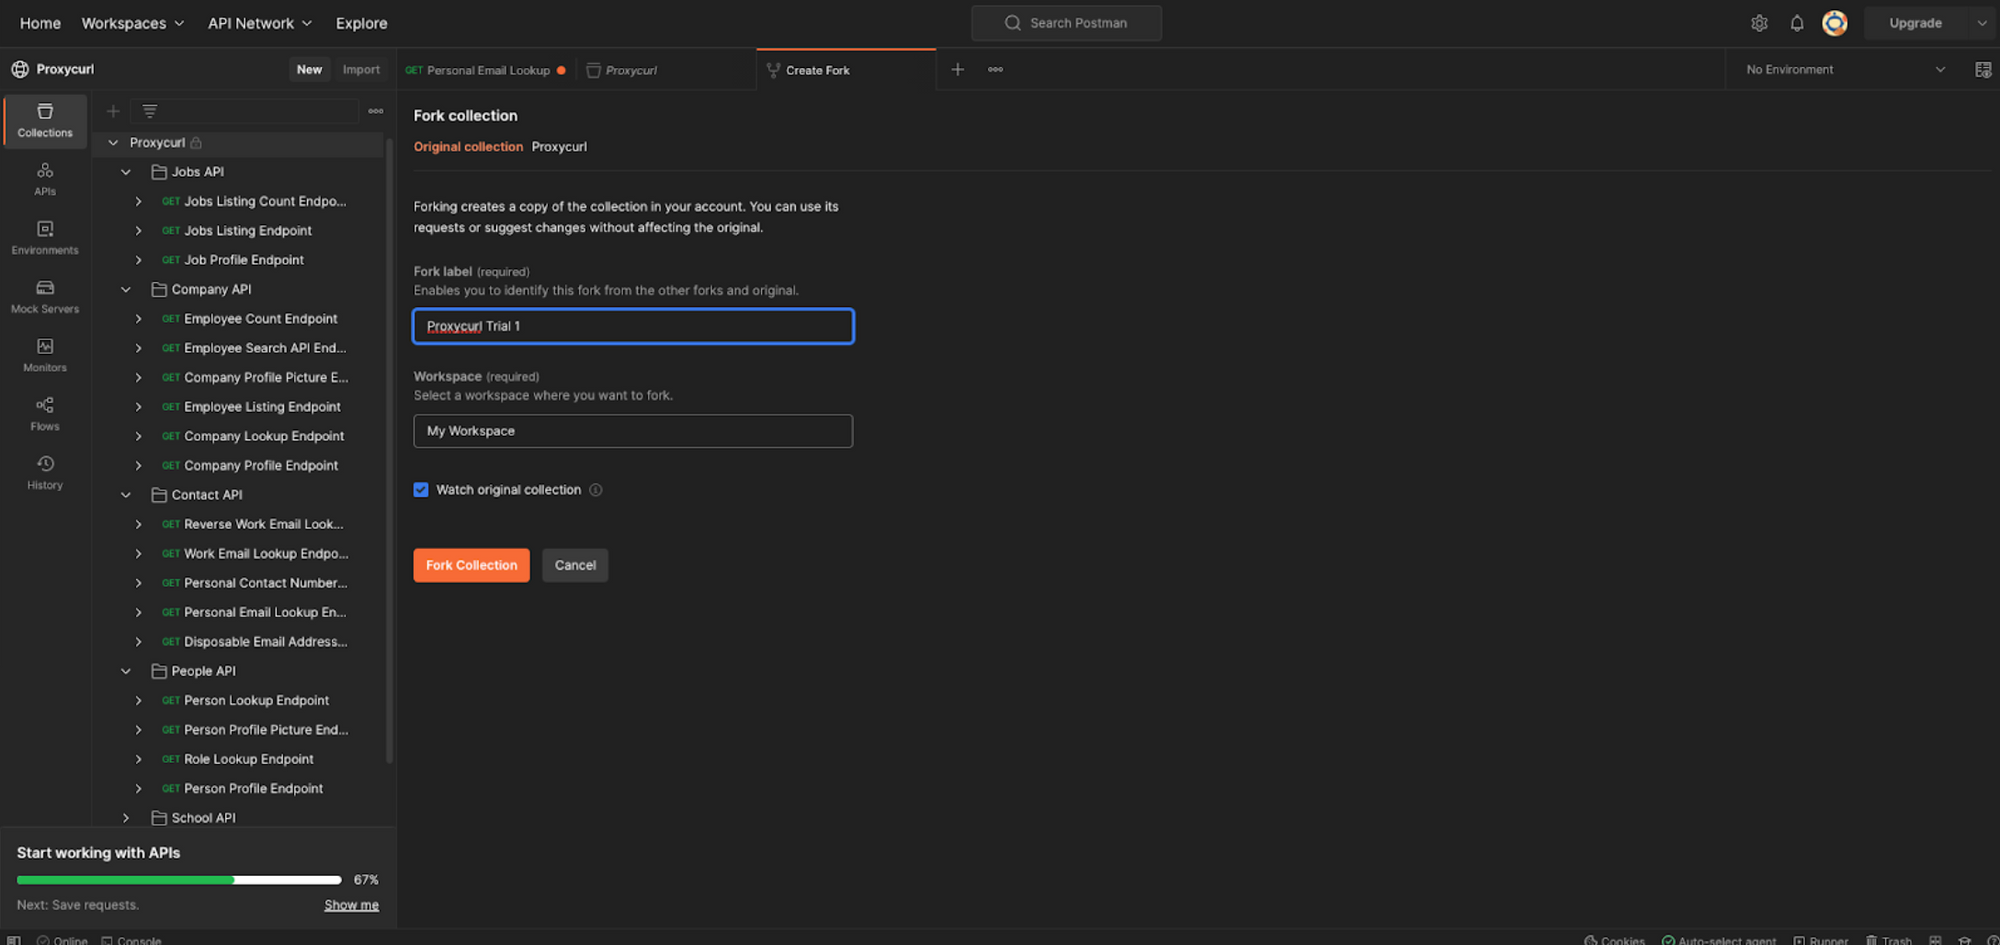
Task: Click the Fork label input field
Action: pyautogui.click(x=633, y=326)
